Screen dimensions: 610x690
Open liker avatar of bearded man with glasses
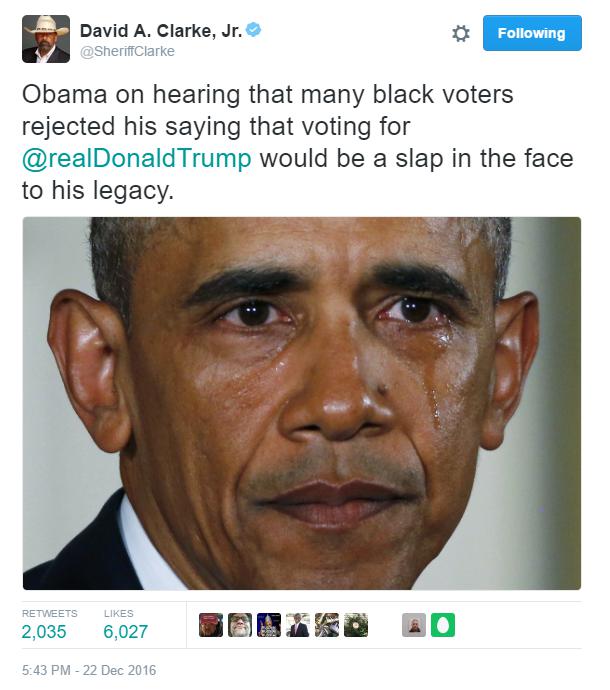240,625
